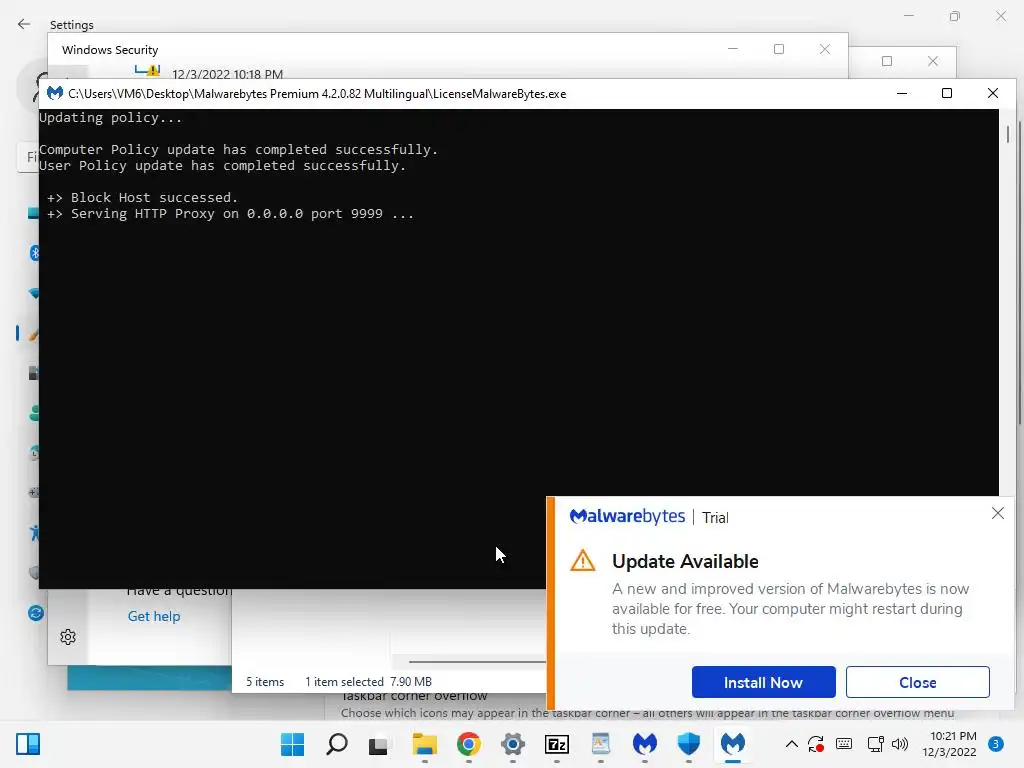Maximize the Windows Security window

coord(778,49)
